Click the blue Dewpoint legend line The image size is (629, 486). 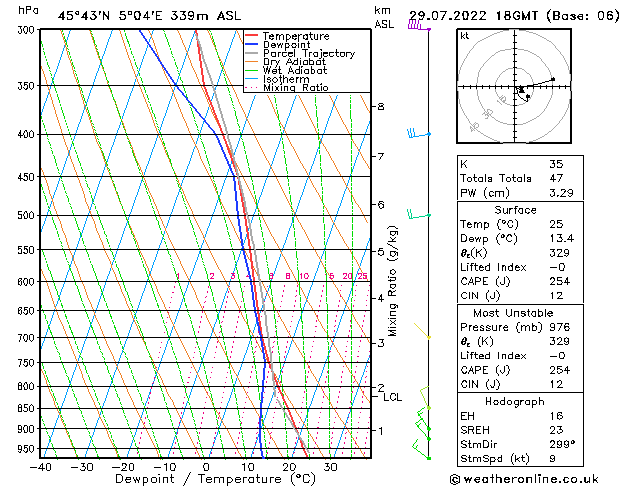click(251, 45)
